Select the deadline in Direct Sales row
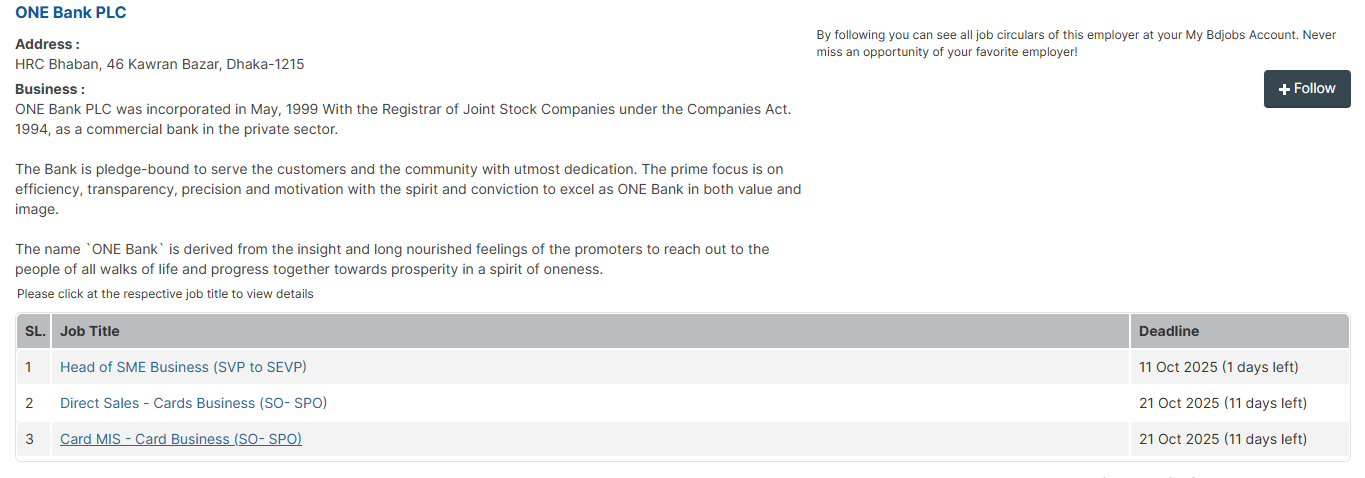Screen dimensions: 1365x478 1222,403
